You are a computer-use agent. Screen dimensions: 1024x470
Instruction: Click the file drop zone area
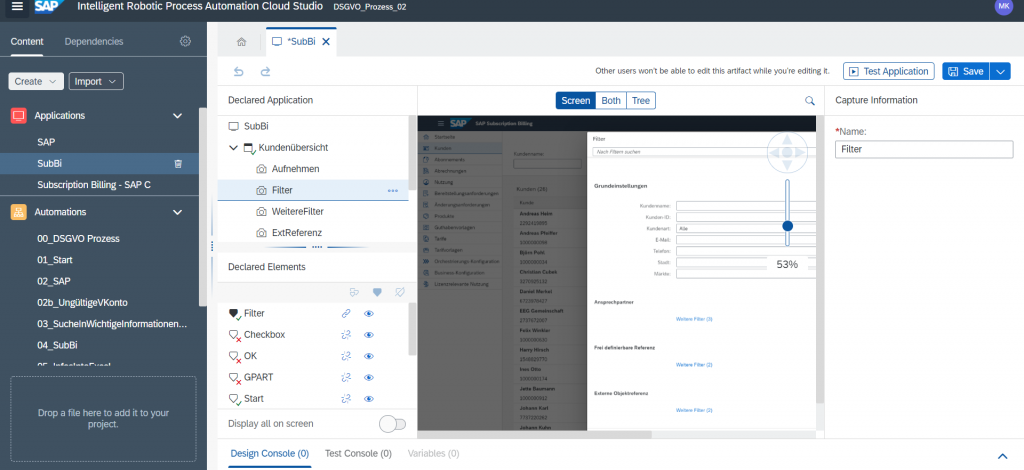click(x=103, y=418)
